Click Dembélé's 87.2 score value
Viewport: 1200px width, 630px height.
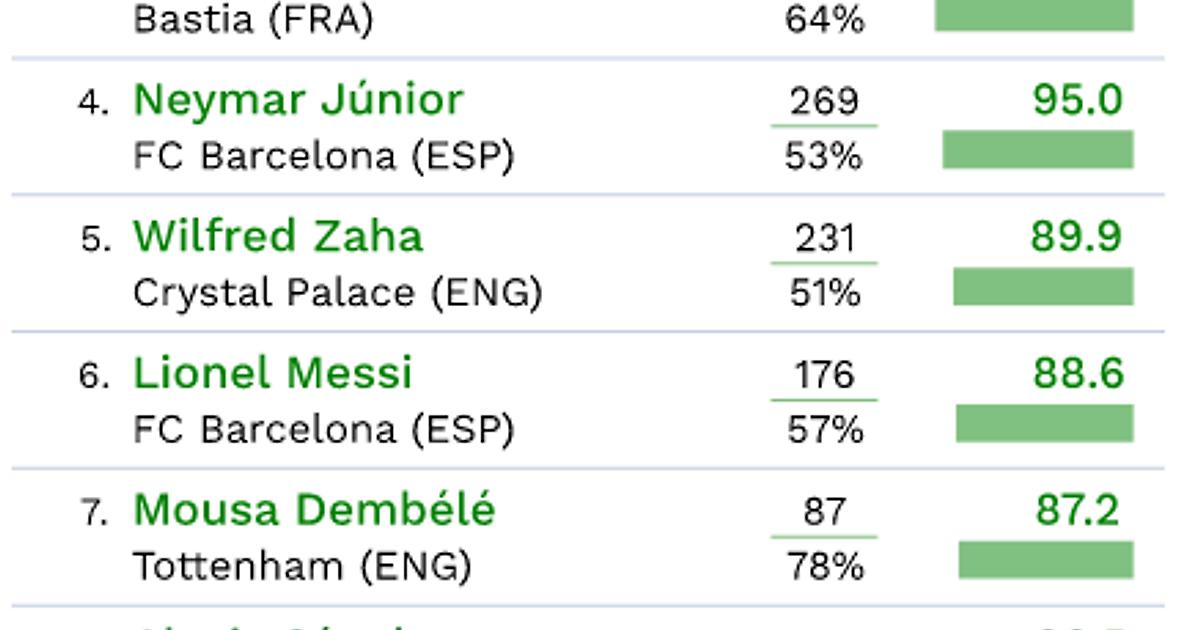pos(1078,510)
